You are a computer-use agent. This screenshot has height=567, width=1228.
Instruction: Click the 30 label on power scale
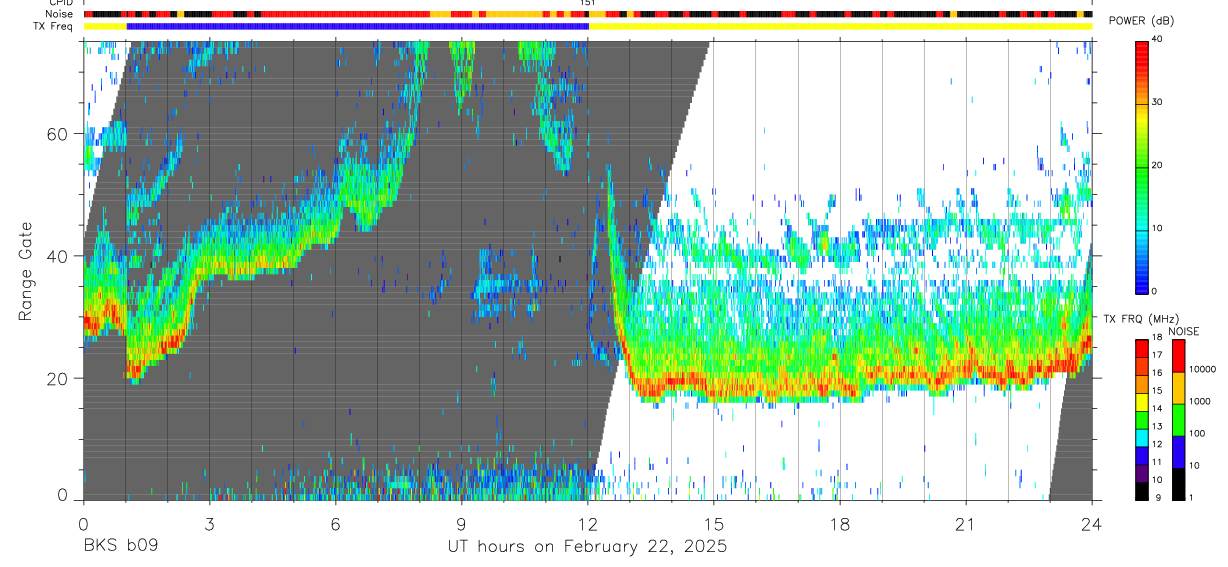1158,102
